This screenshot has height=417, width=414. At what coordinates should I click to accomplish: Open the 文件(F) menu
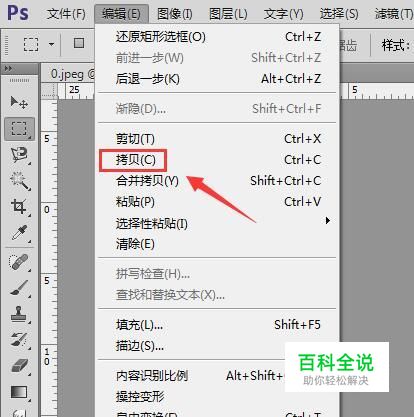click(66, 14)
